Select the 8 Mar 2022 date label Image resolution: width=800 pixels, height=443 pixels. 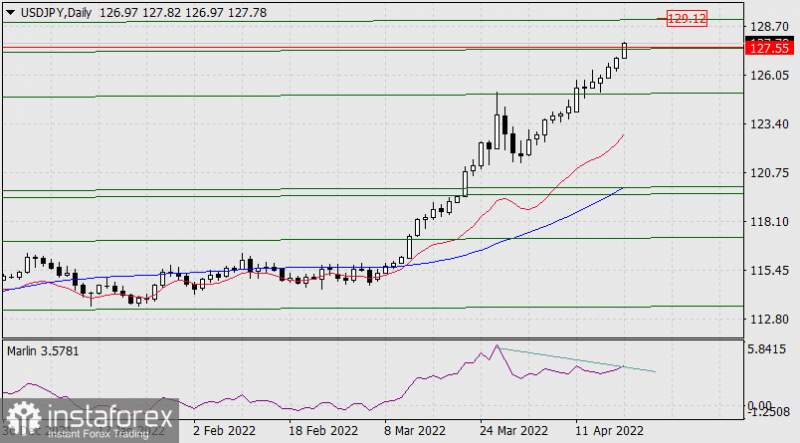click(415, 430)
